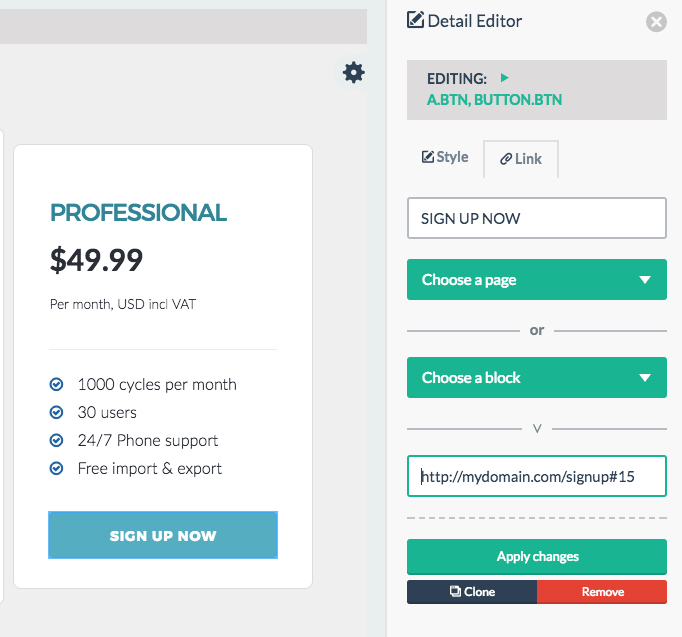Click checkmark beside Free import & export
682x637 pixels.
coord(56,468)
